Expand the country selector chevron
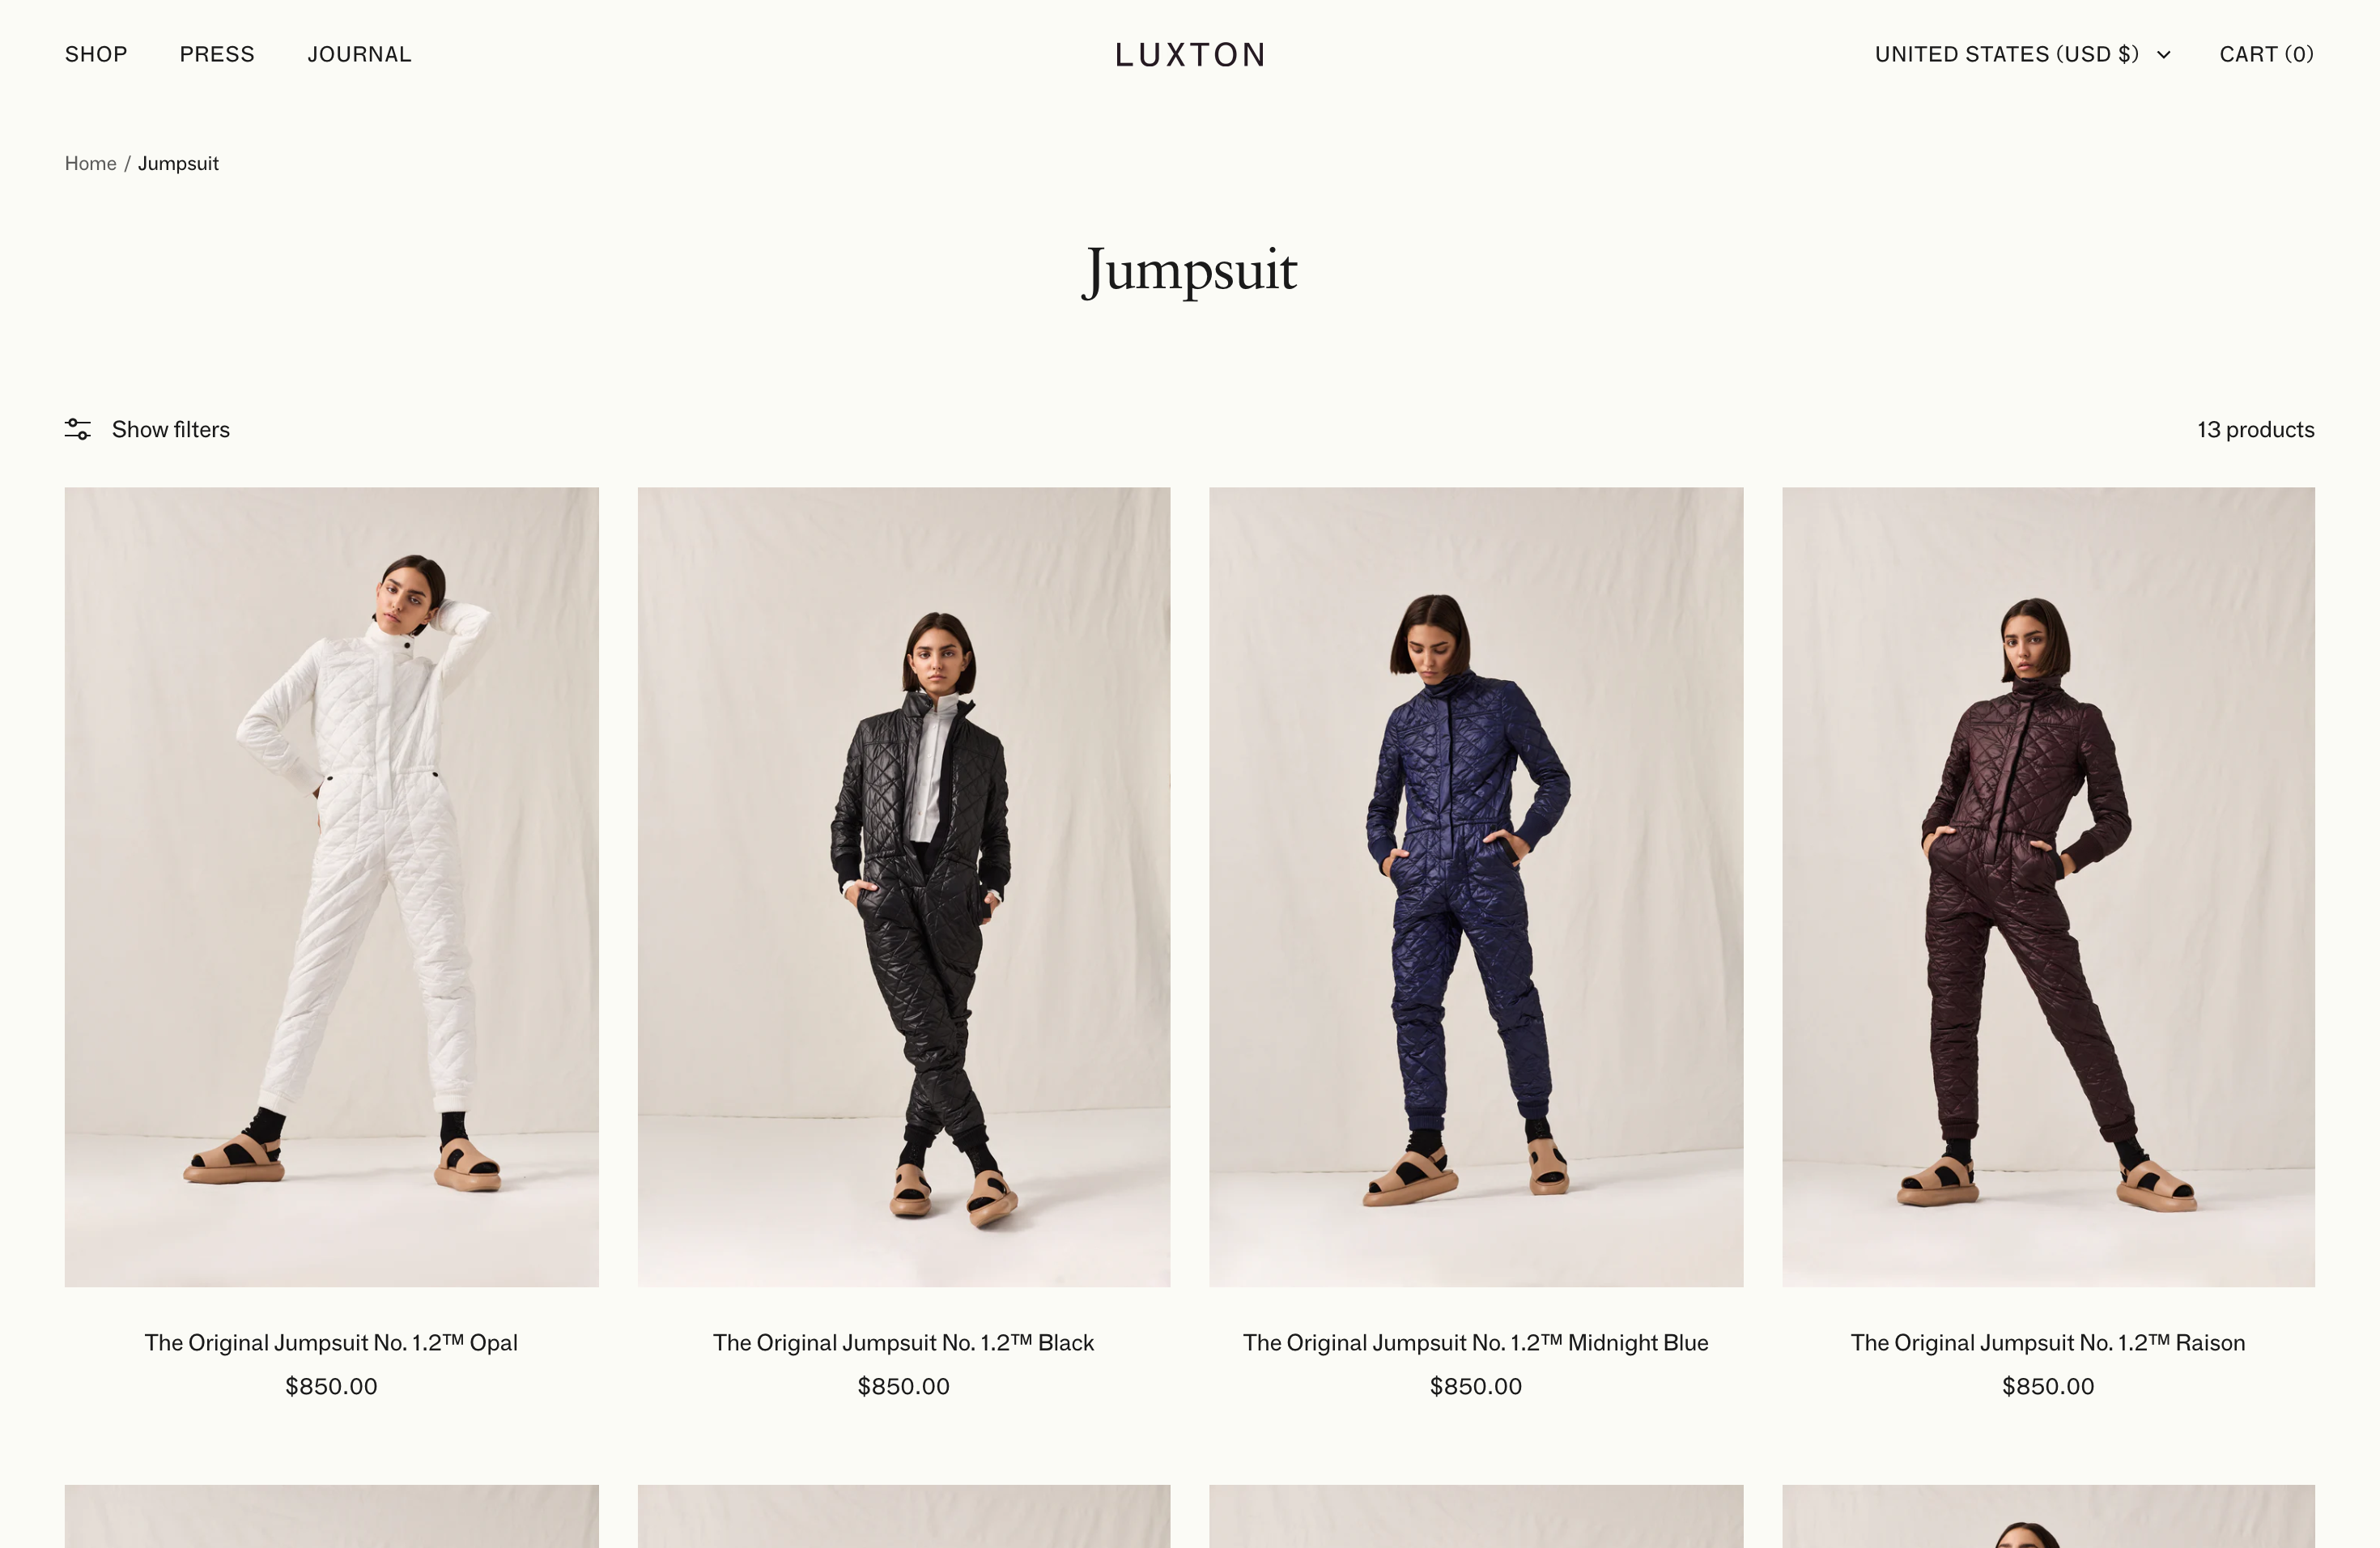This screenshot has width=2380, height=1548. 2164,55
